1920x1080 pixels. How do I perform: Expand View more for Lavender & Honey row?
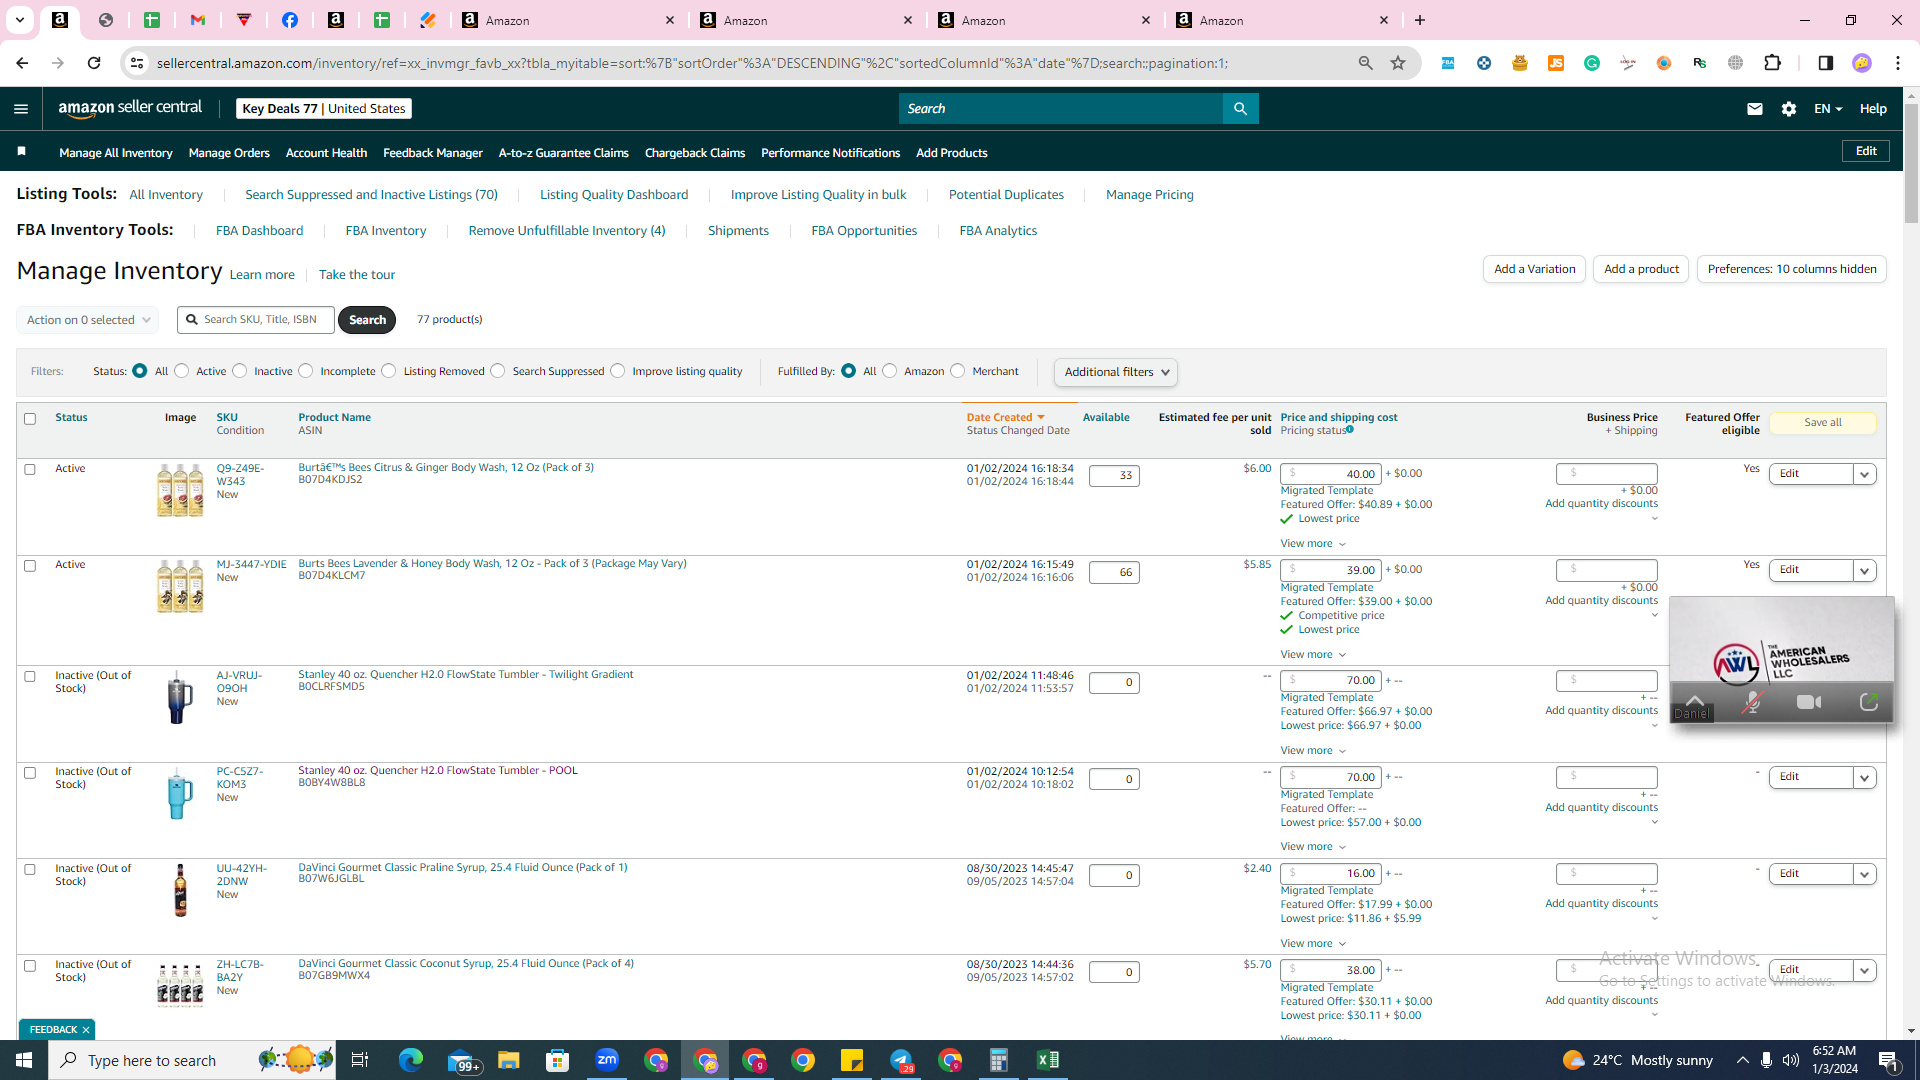tap(1313, 654)
